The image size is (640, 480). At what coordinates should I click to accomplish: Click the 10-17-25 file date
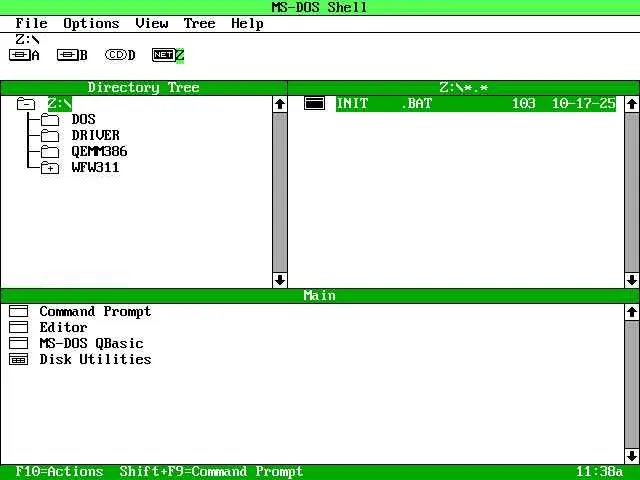584,103
